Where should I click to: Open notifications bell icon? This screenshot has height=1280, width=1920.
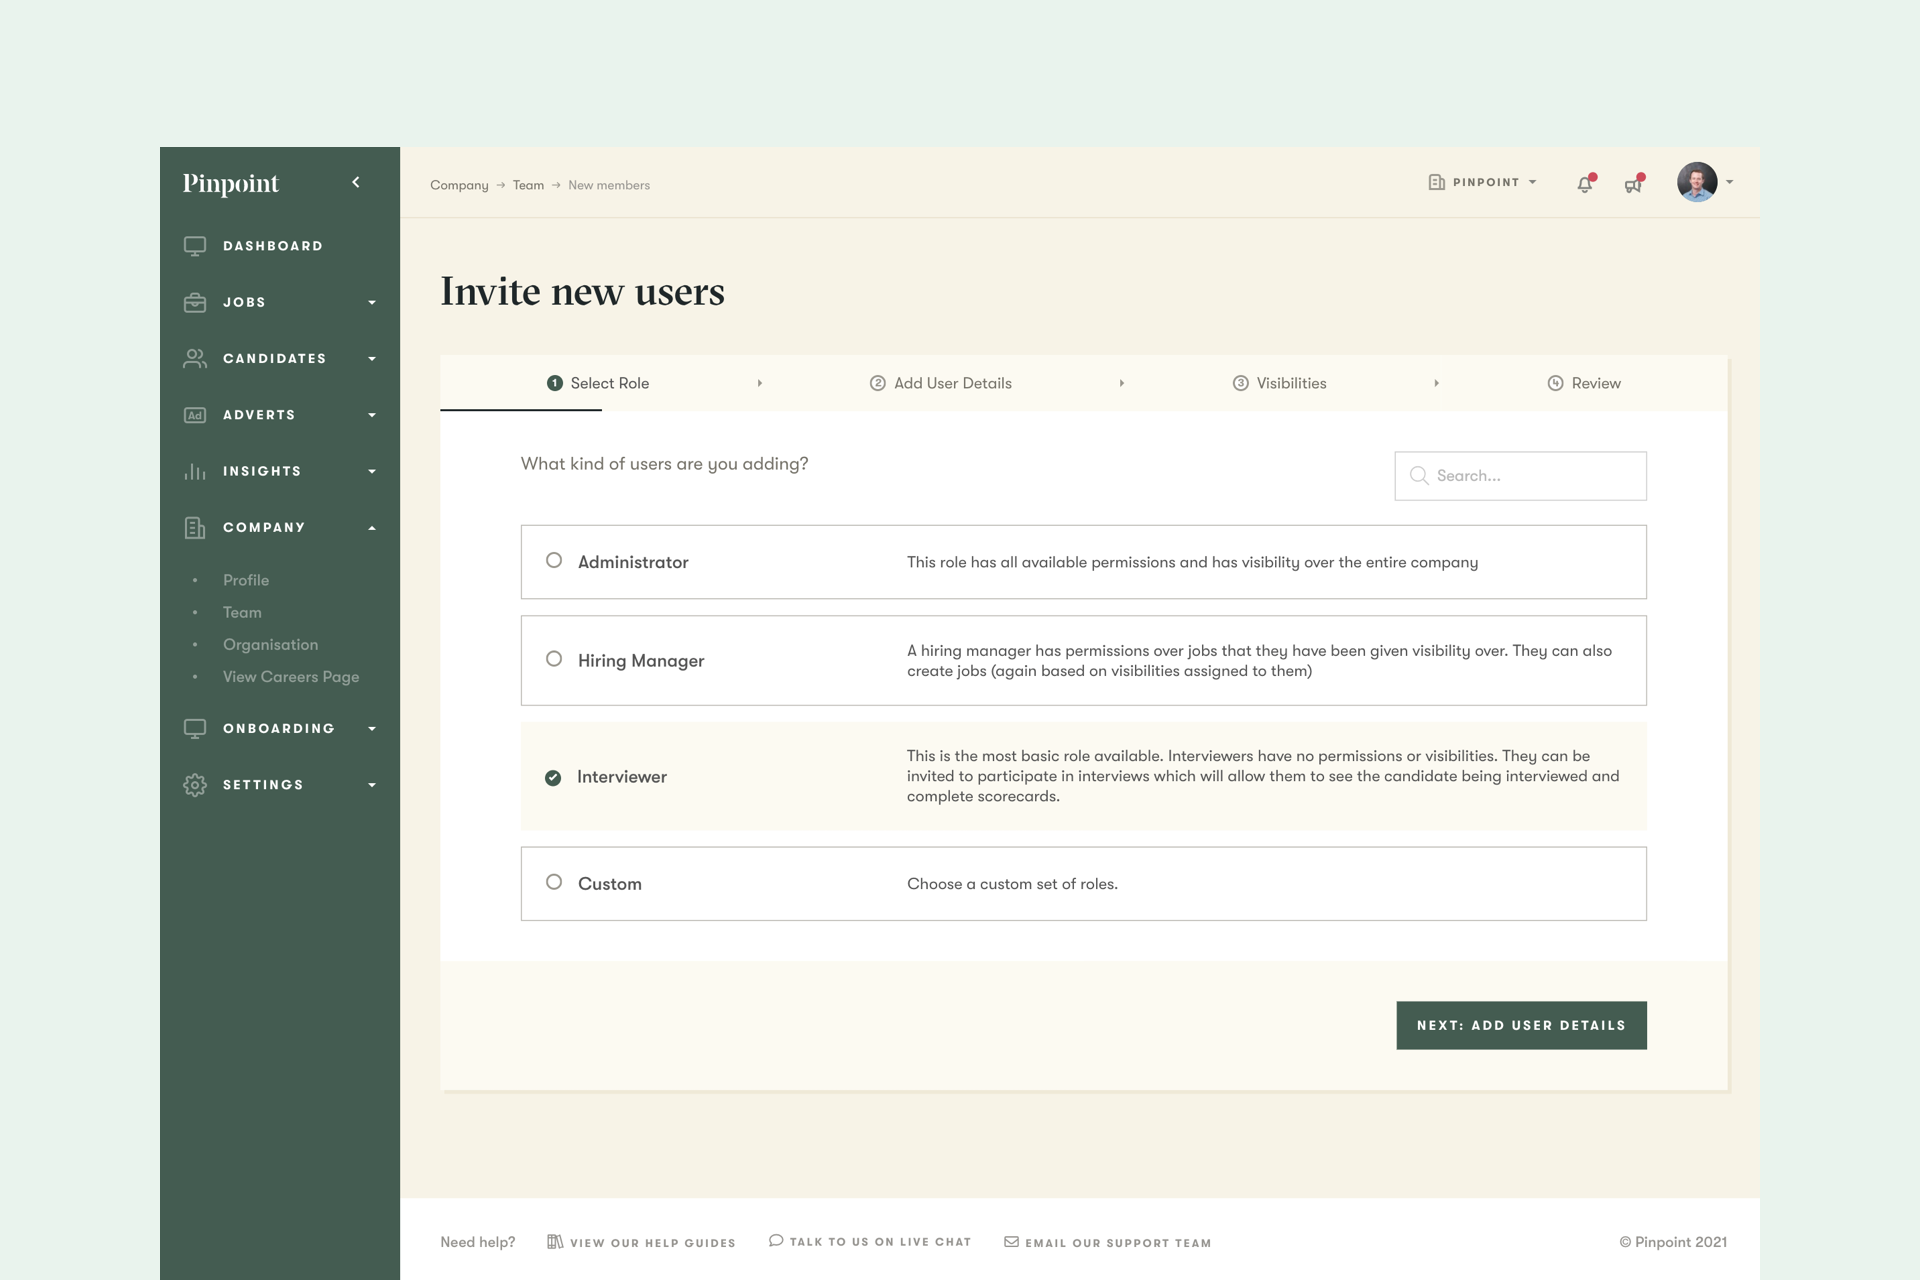[x=1585, y=184]
